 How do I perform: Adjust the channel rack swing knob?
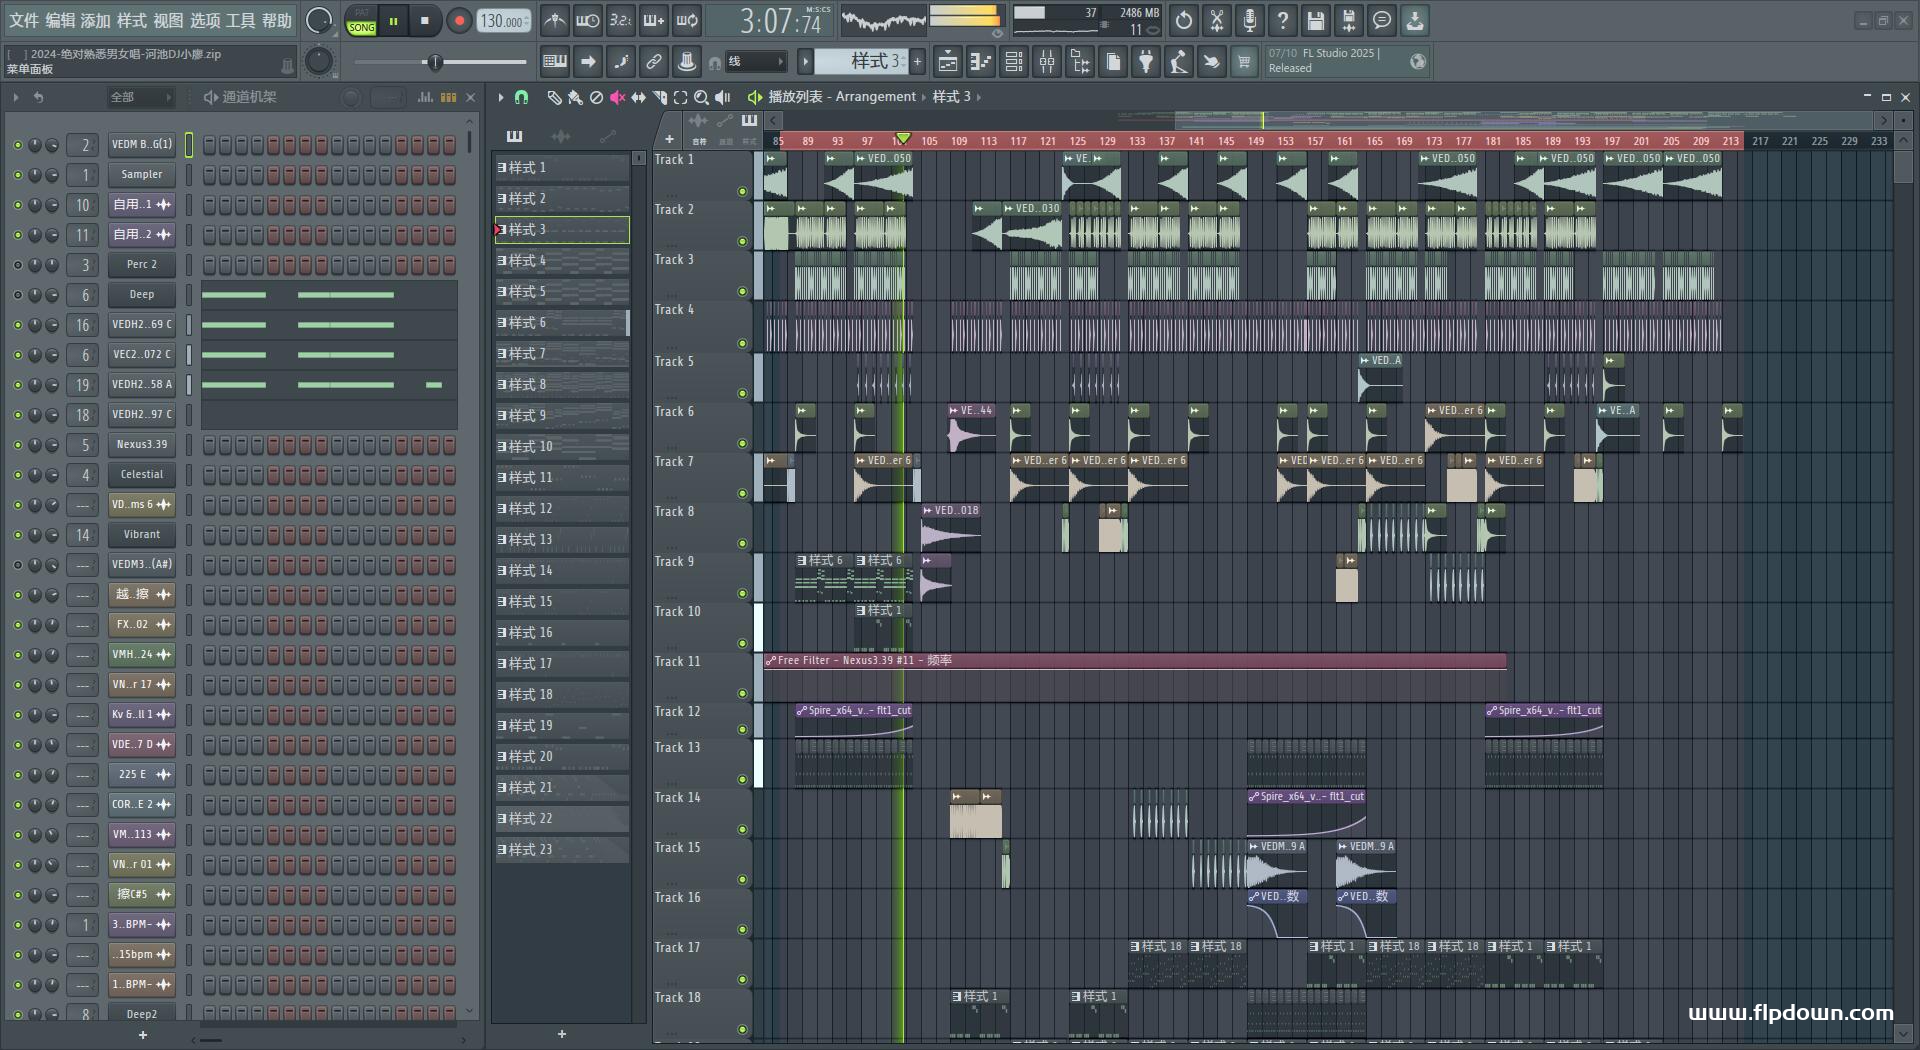tap(351, 97)
